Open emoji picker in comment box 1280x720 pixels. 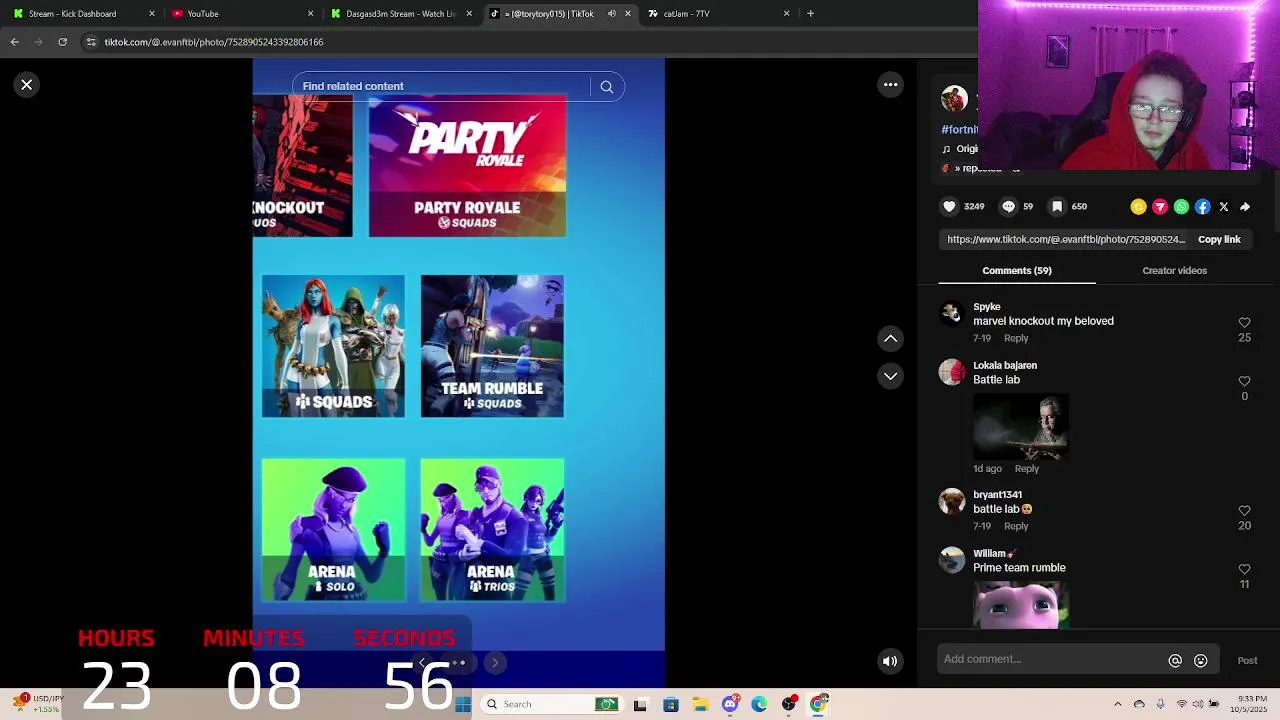1200,661
